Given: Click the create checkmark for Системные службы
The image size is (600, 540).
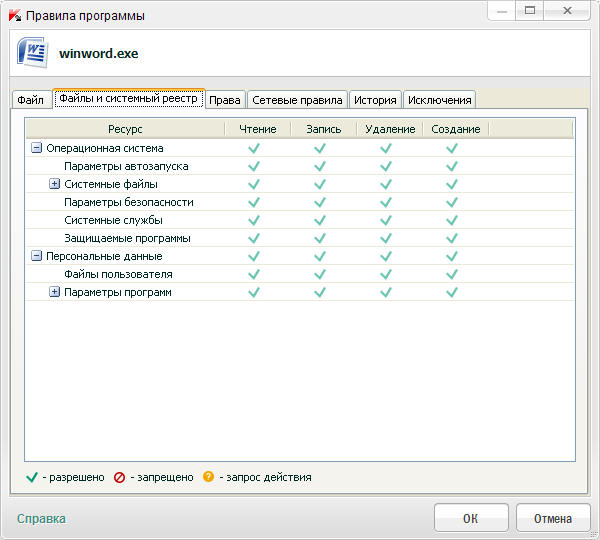Looking at the screenshot, I should point(452,220).
